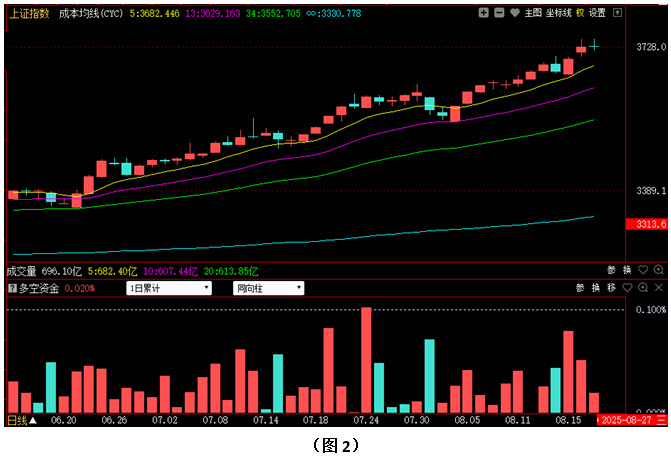This screenshot has width=671, height=467.
Task: Click the up-arrow box icon at top right
Action: (x=617, y=13)
